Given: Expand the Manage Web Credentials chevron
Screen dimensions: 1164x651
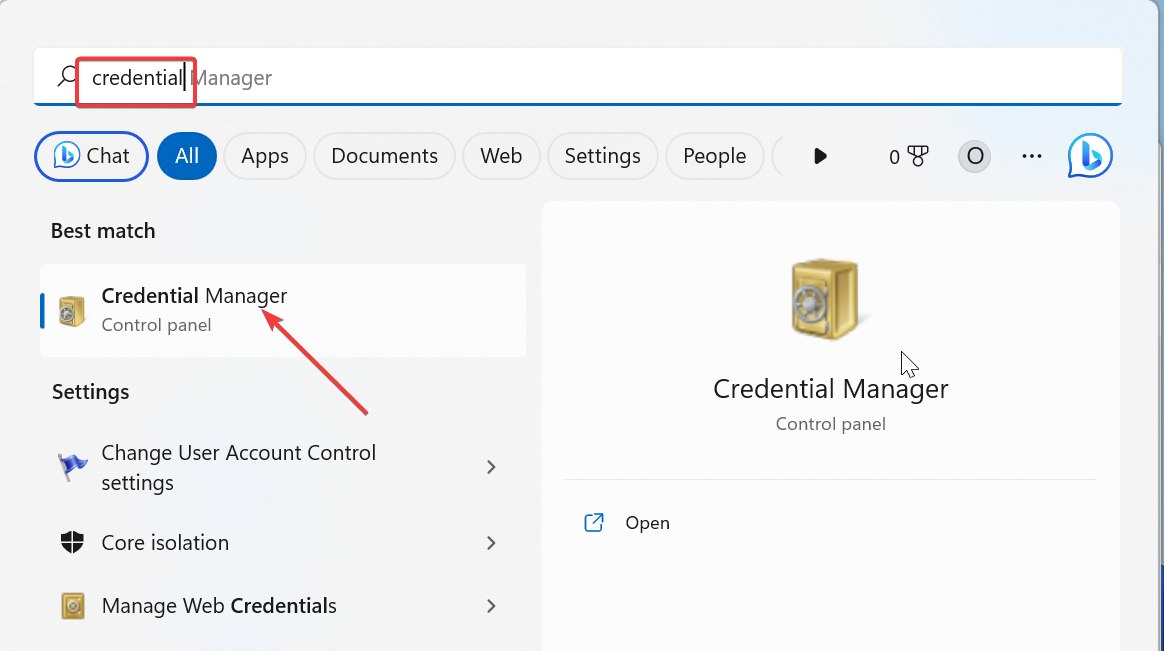Looking at the screenshot, I should 491,606.
